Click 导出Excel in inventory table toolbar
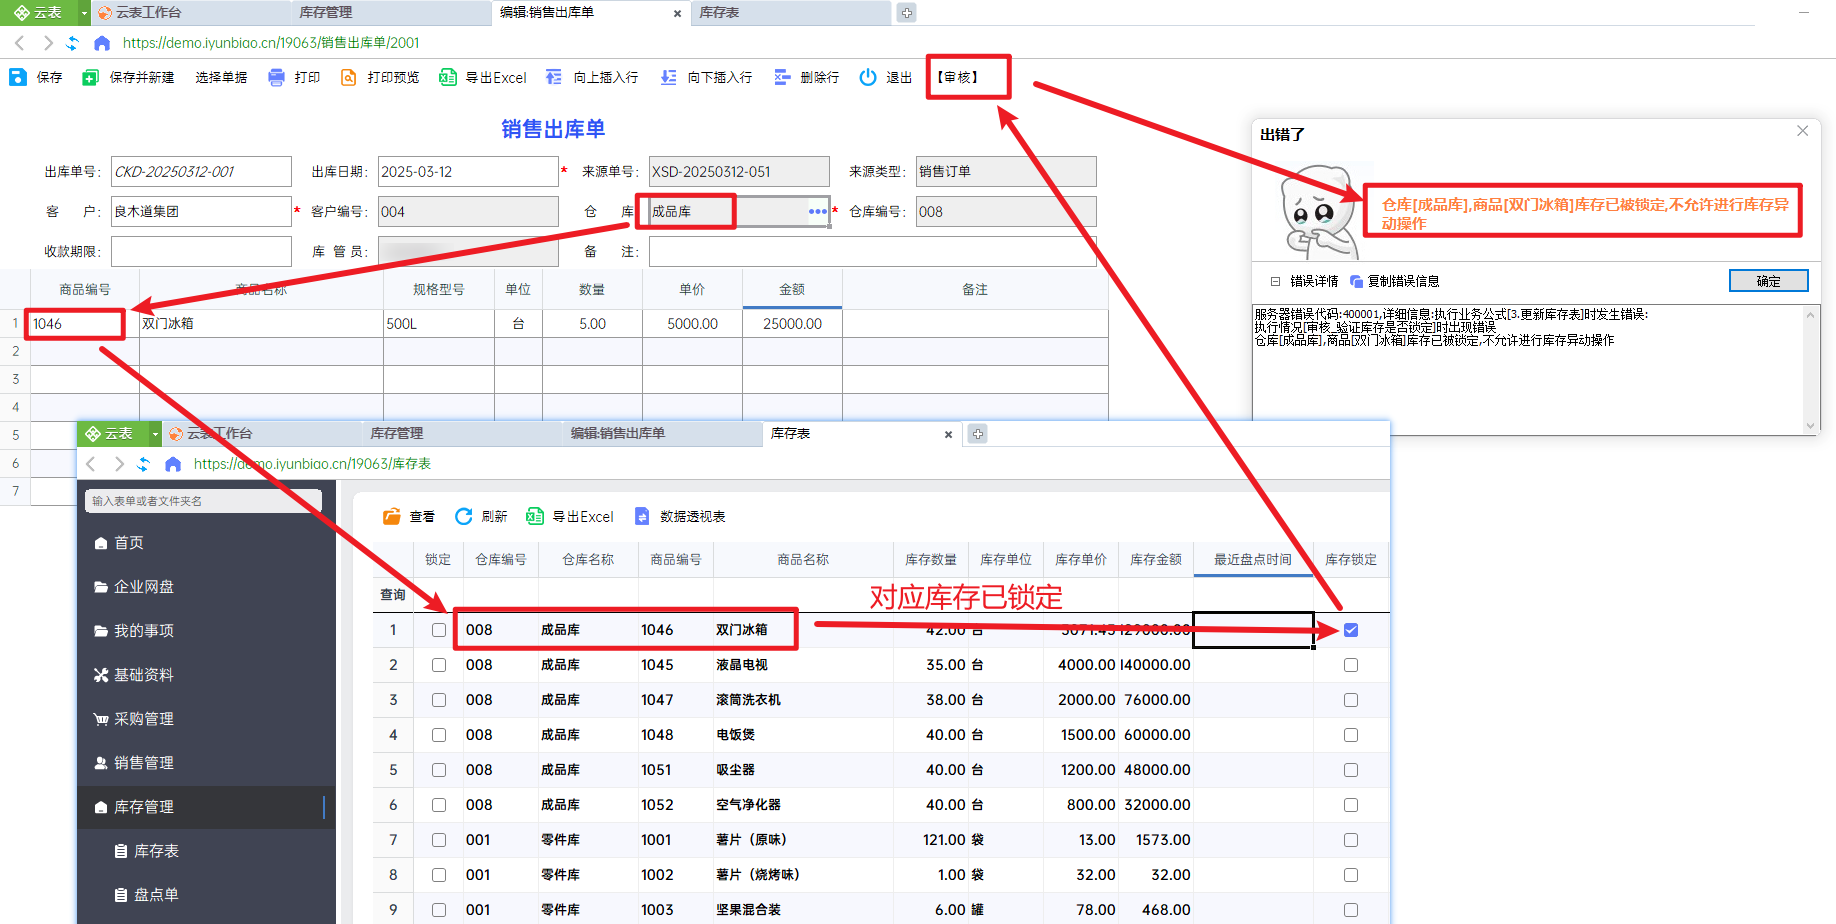 (x=570, y=517)
